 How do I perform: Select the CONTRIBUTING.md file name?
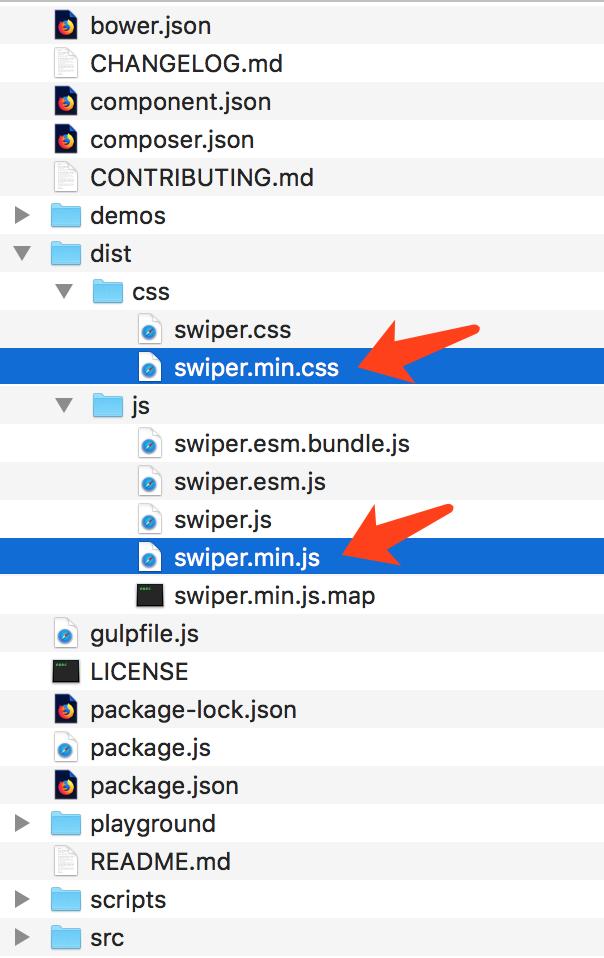point(202,178)
